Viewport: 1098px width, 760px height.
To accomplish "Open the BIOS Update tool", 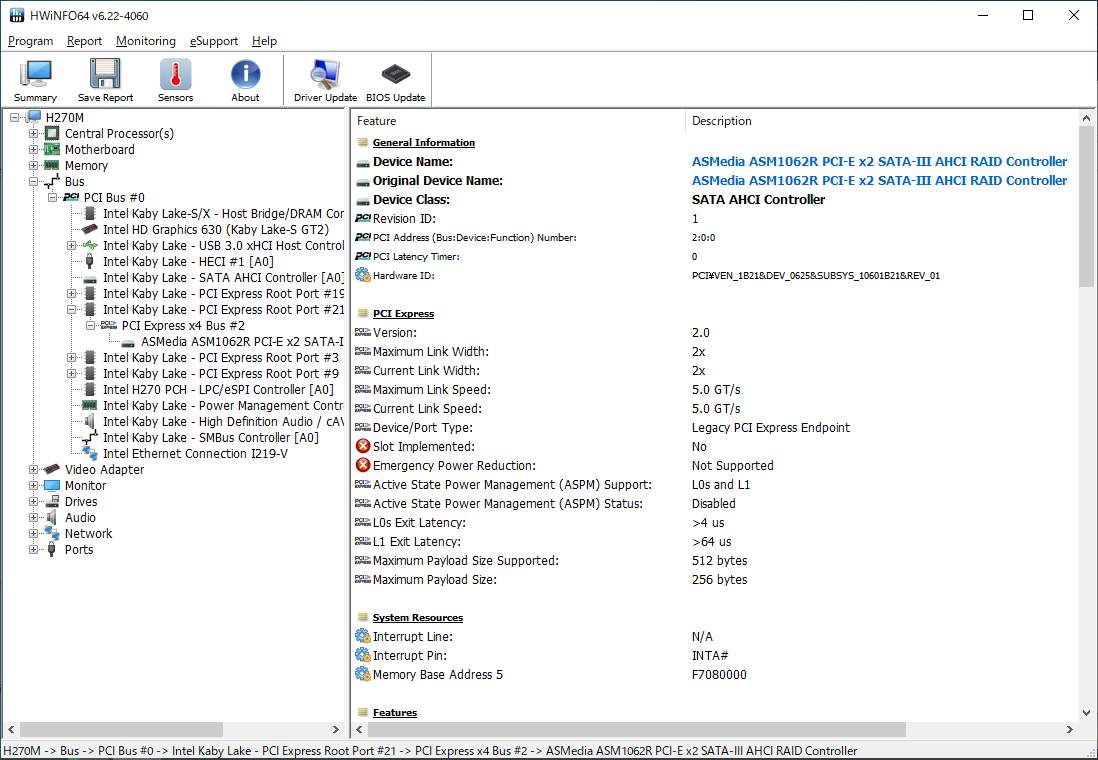I will click(395, 81).
